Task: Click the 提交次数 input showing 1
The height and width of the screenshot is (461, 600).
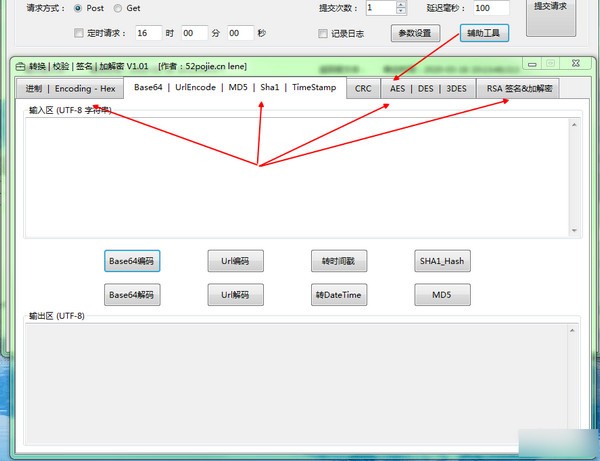Action: [381, 8]
